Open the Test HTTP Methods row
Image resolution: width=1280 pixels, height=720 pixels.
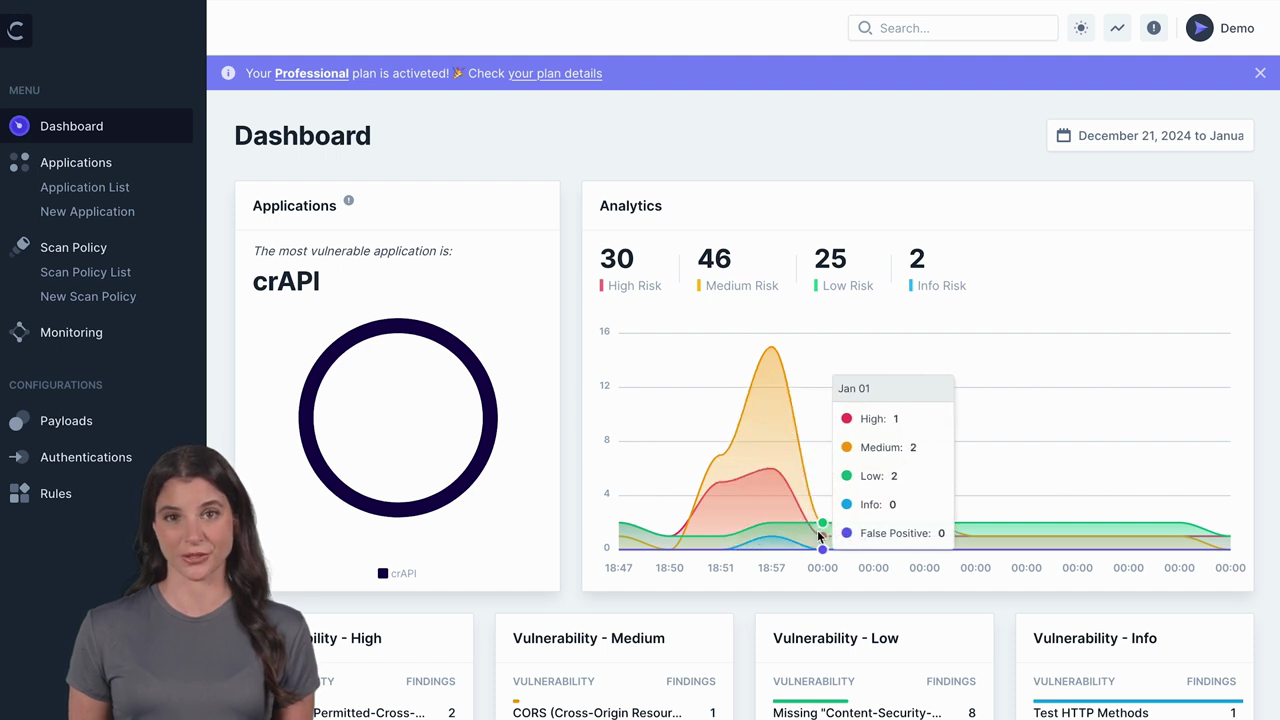tap(1138, 713)
